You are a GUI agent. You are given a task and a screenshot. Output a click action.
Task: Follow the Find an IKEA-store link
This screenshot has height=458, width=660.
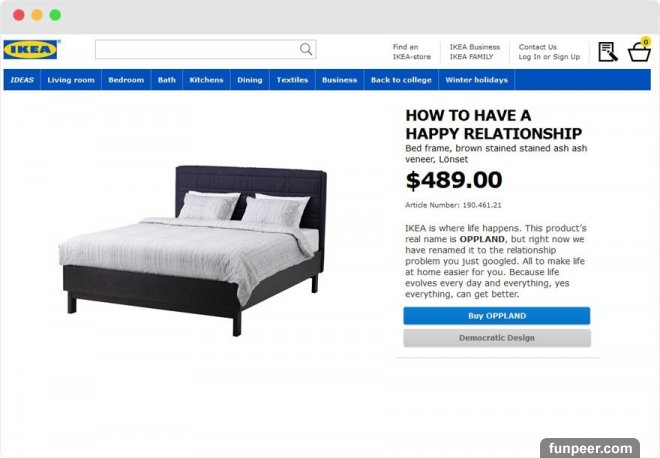click(412, 52)
